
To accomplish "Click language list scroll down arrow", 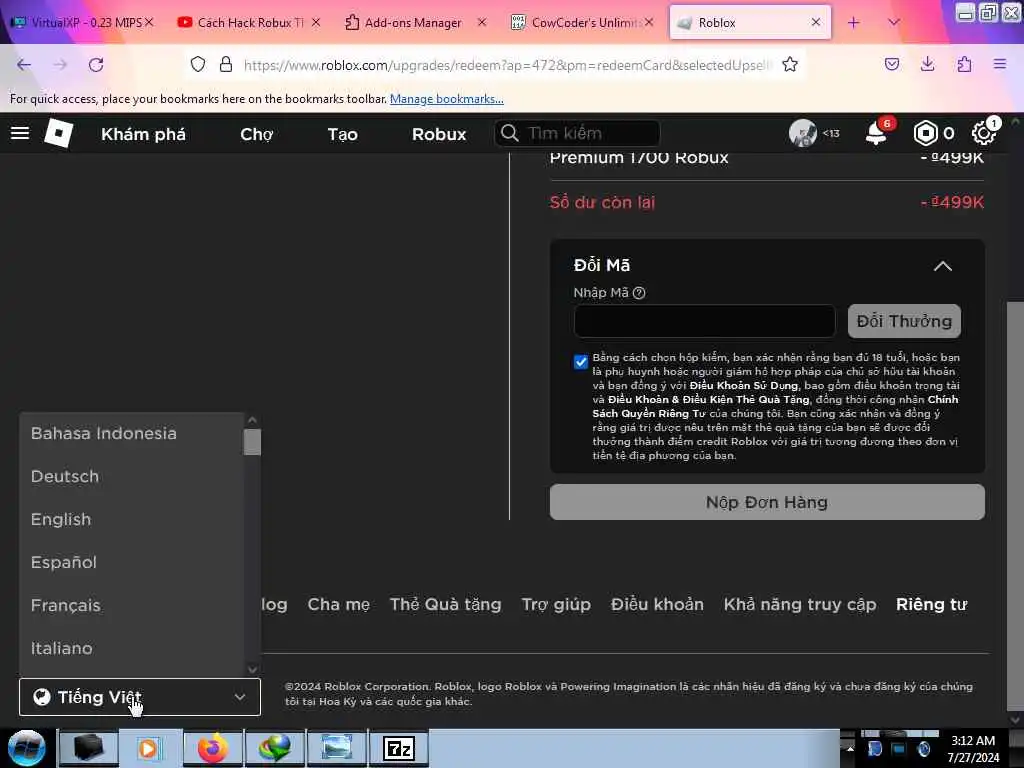I will click(252, 669).
